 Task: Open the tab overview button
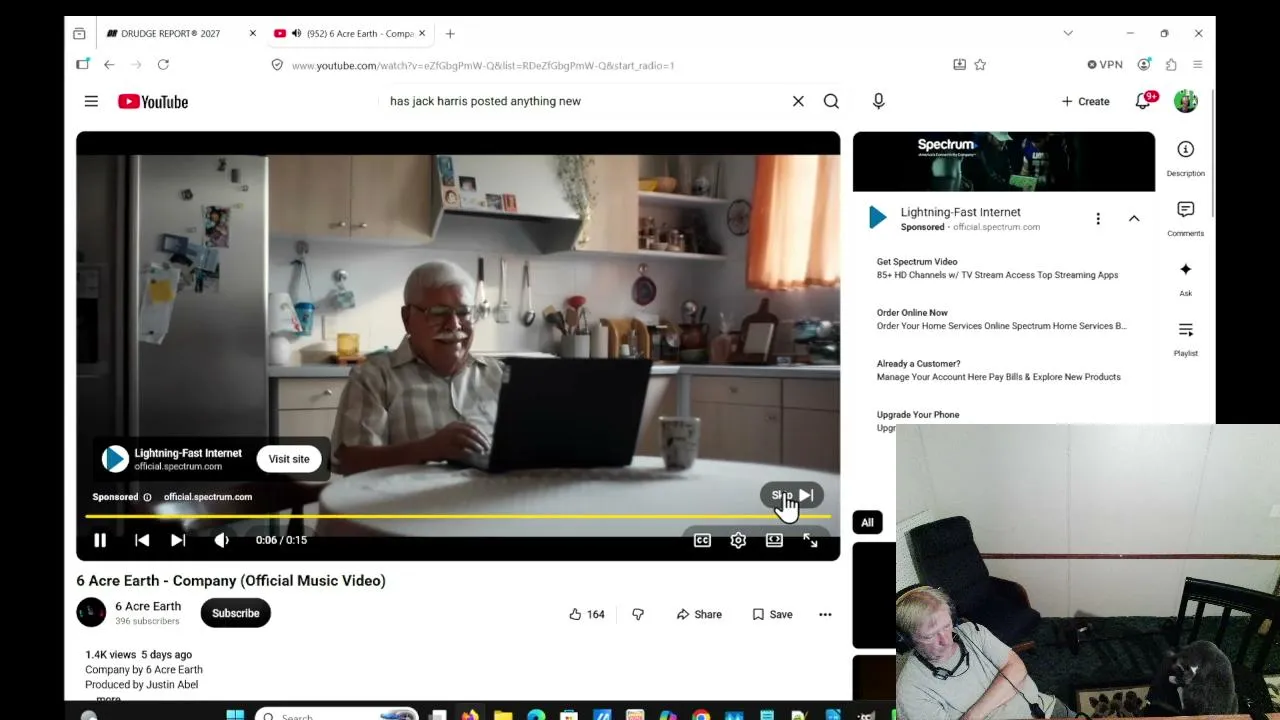79,33
